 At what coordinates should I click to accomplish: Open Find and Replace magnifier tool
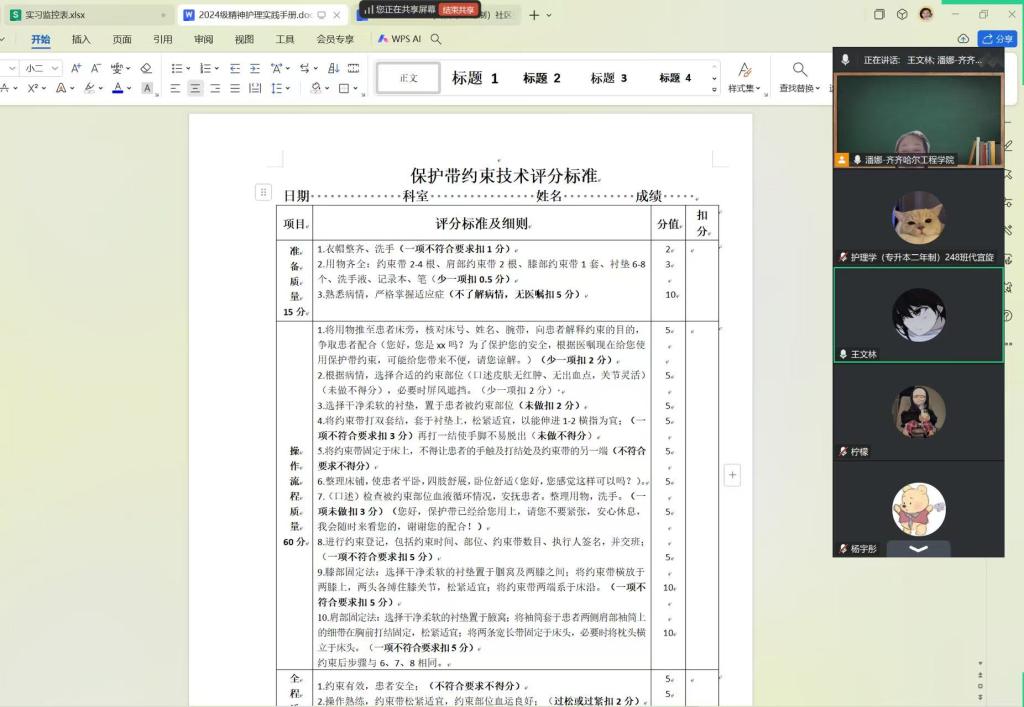800,69
